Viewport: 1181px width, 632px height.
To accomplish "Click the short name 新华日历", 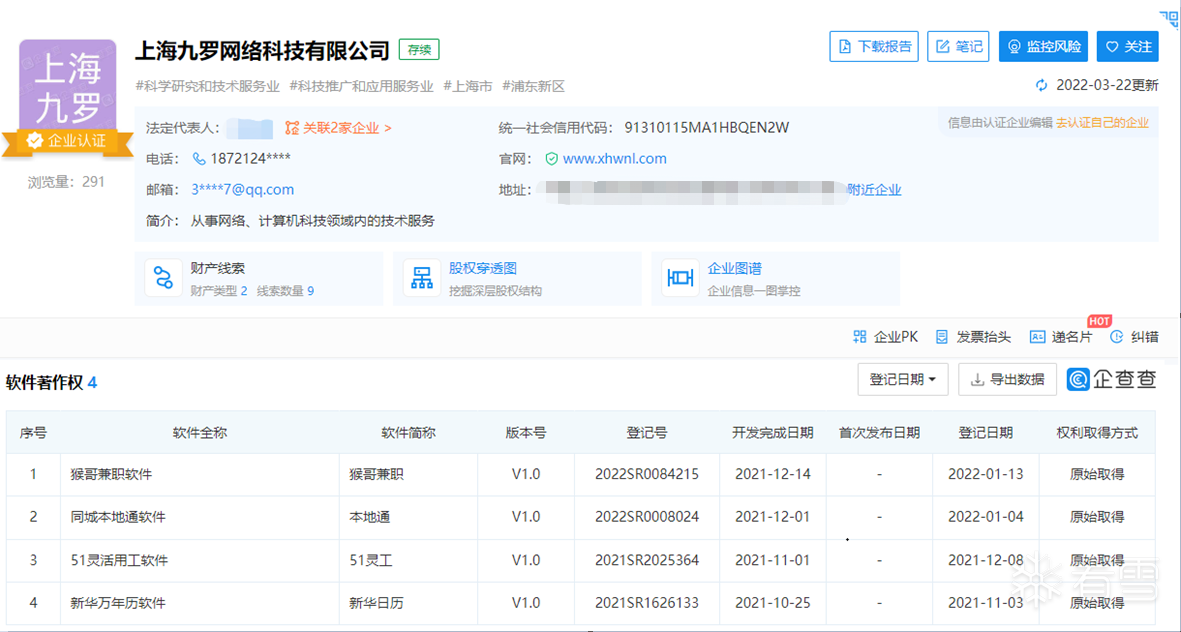I will [377, 603].
